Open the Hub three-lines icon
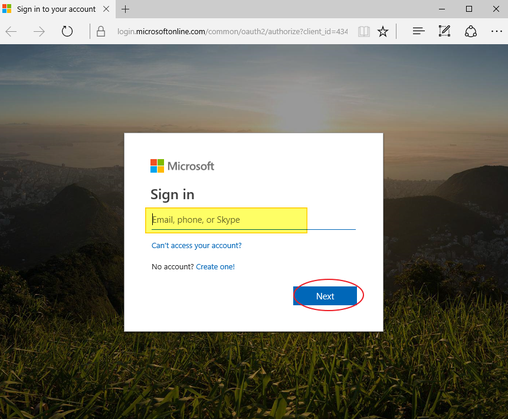Screen dimensions: 508x419 click(x=418, y=31)
